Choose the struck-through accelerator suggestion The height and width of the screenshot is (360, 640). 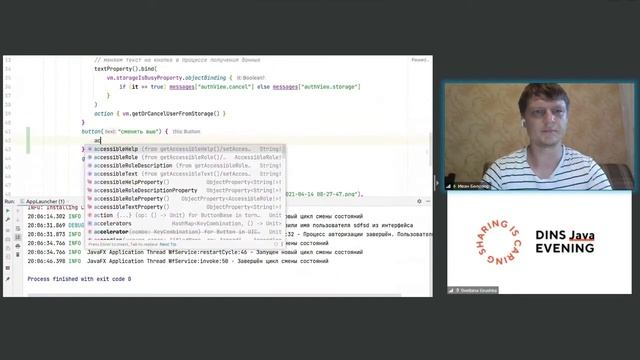click(x=185, y=232)
